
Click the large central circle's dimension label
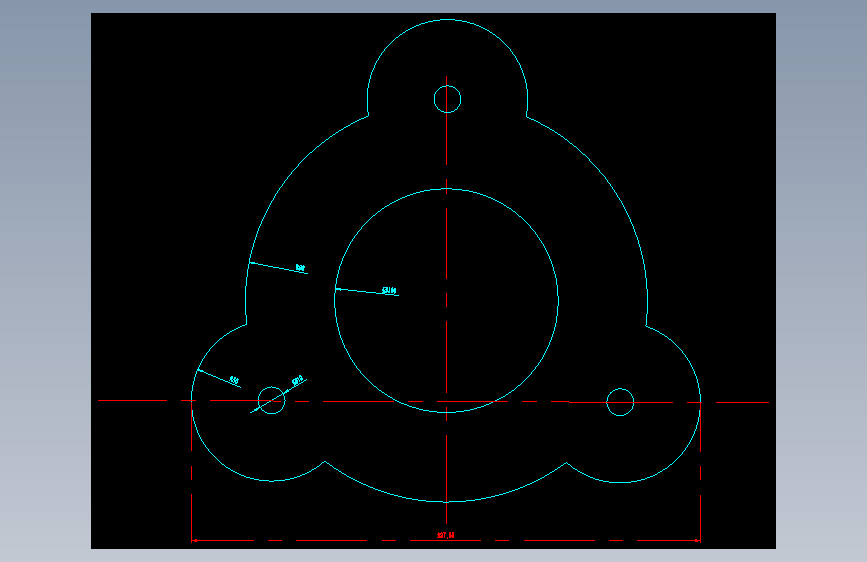(389, 290)
